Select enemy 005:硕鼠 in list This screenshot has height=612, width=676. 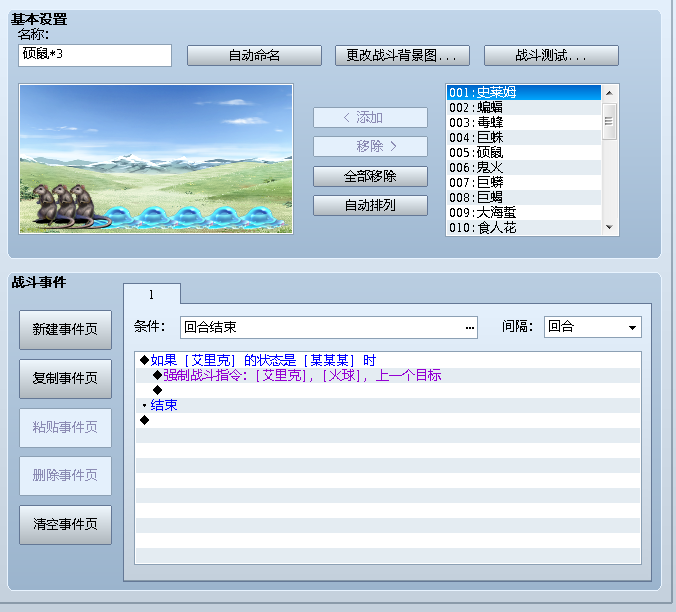[524, 153]
